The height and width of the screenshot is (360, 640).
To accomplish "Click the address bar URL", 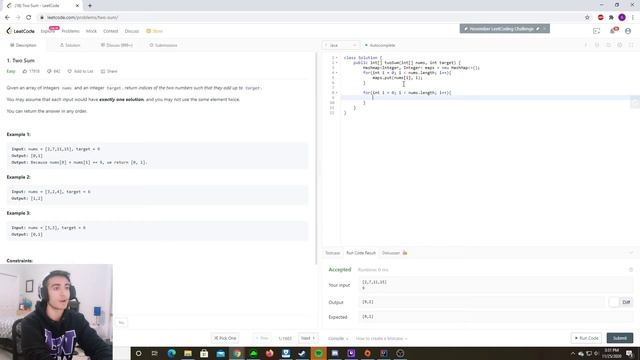I will [83, 18].
